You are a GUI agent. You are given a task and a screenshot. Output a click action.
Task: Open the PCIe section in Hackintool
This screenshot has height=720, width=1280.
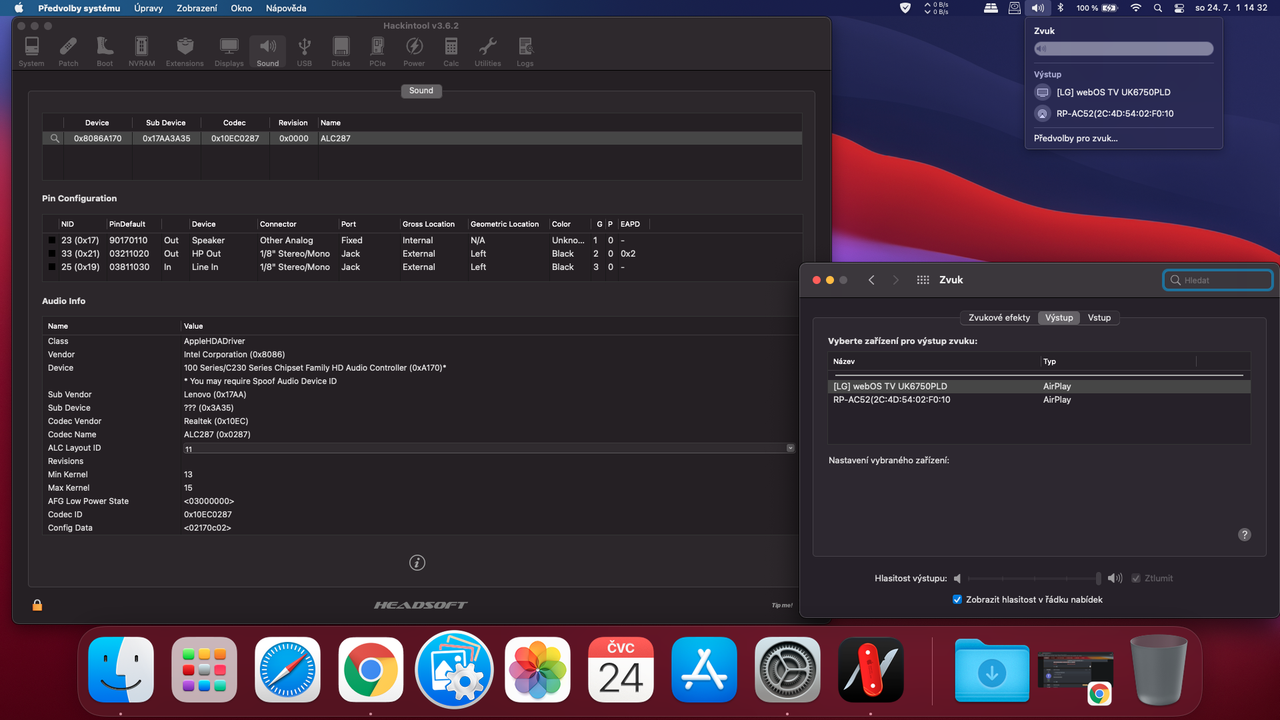(377, 51)
